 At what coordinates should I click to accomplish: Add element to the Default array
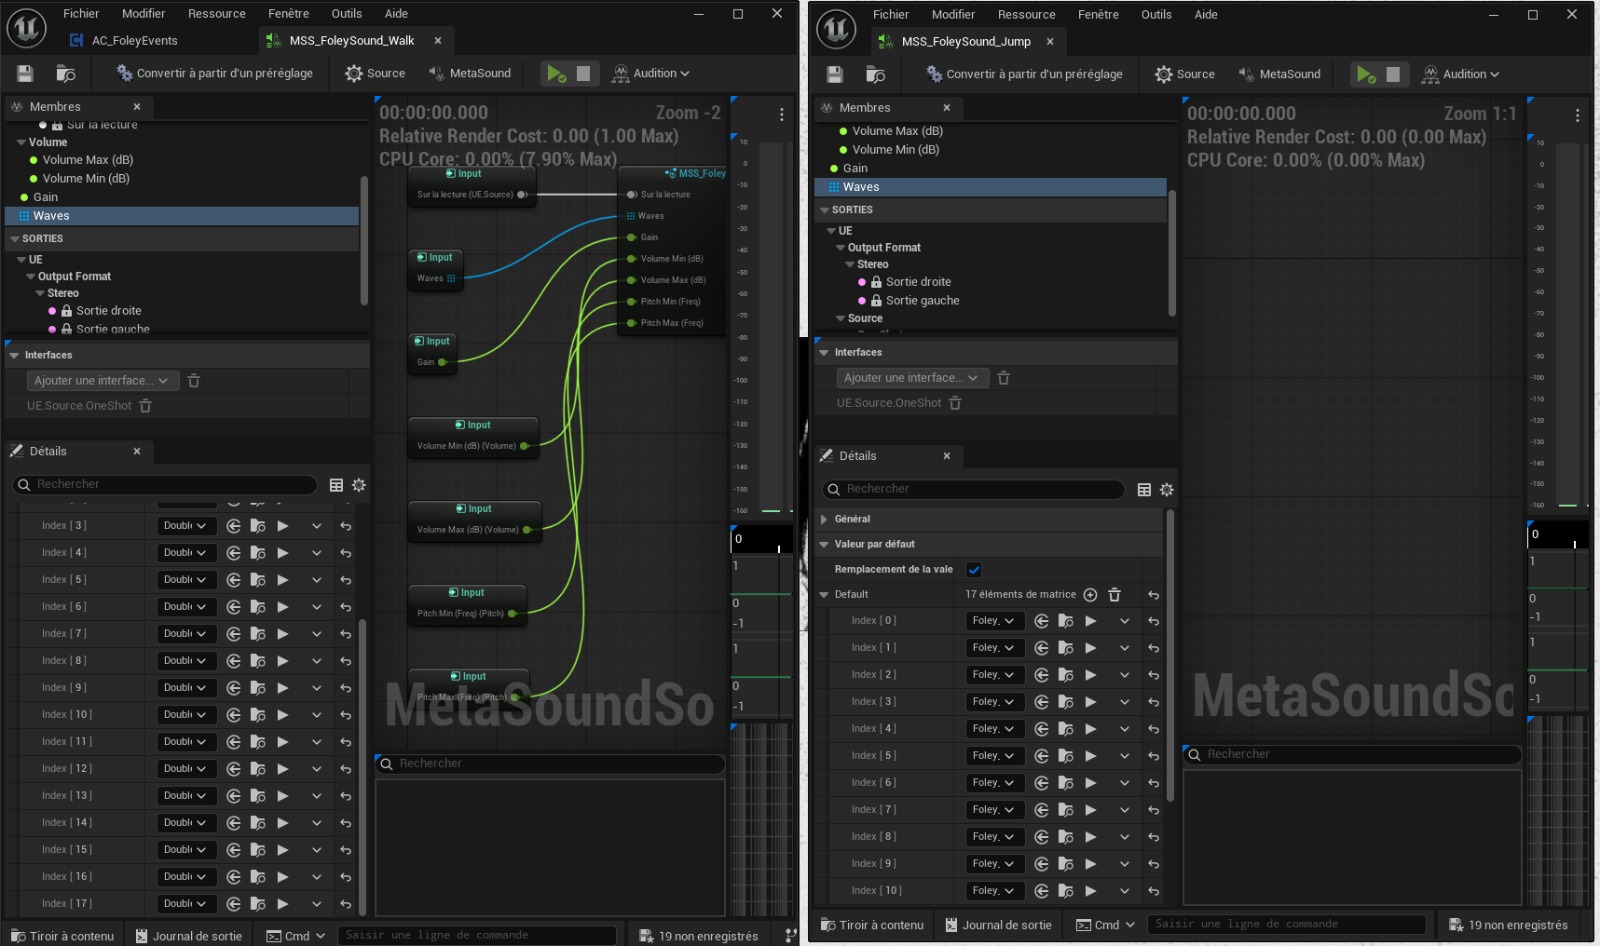pyautogui.click(x=1090, y=595)
